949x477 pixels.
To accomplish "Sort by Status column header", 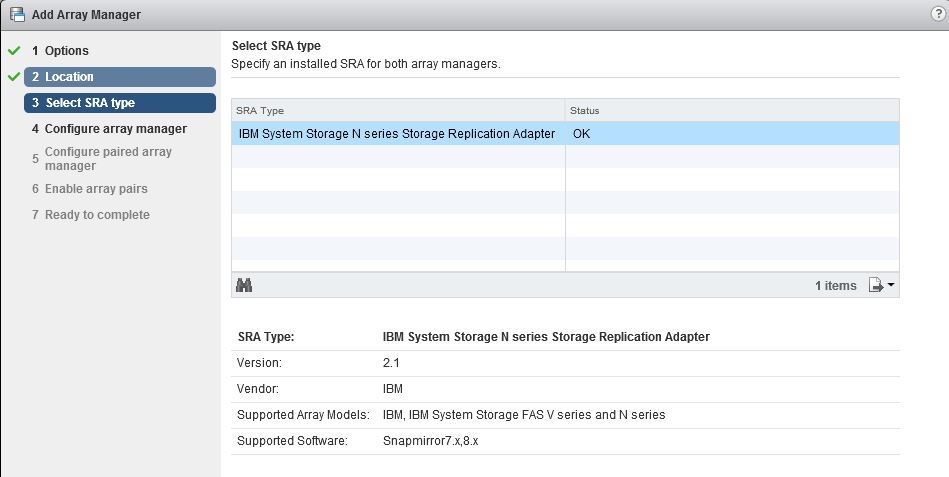I will click(x=732, y=111).
